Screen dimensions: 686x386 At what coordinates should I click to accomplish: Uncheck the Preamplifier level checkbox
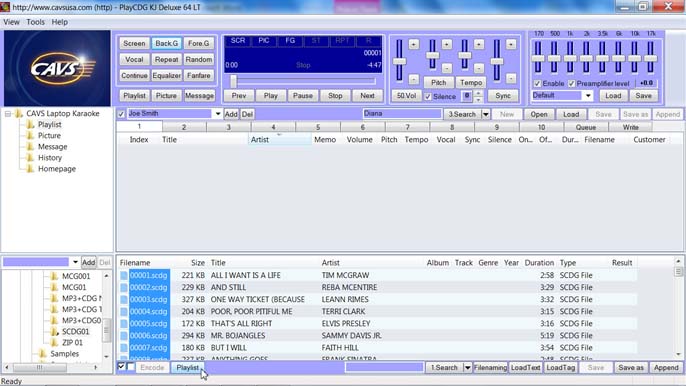coord(571,83)
